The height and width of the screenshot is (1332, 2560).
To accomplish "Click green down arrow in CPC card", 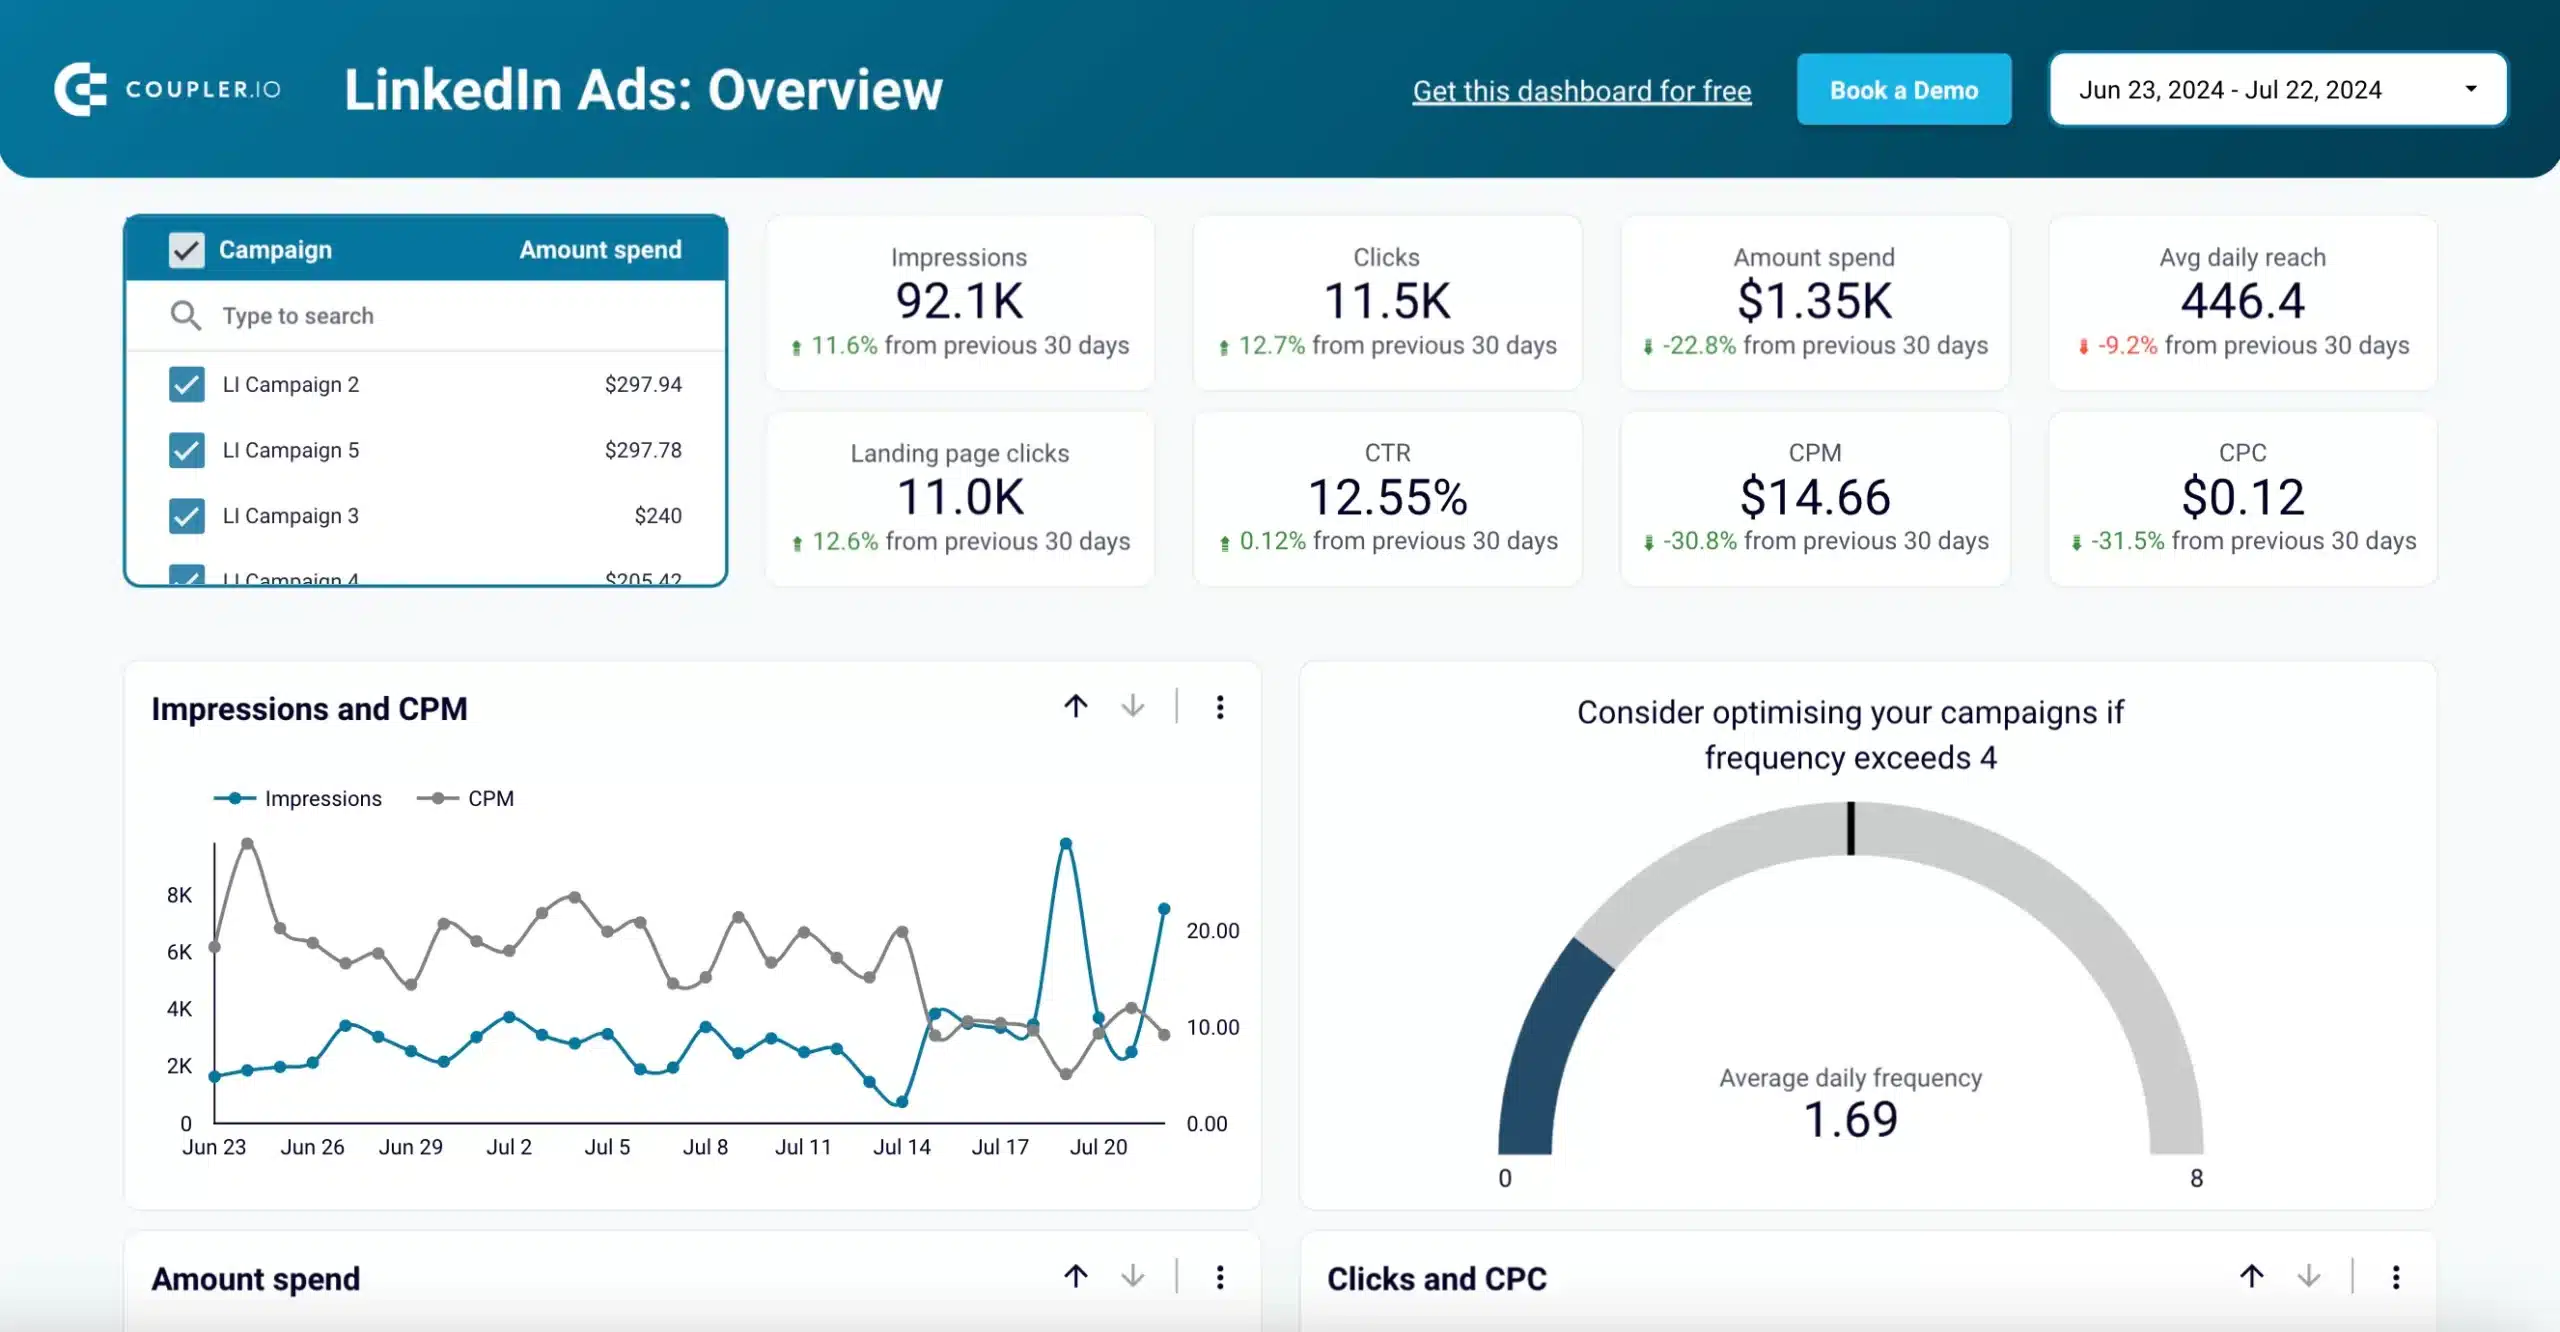I will pyautogui.click(x=2076, y=543).
